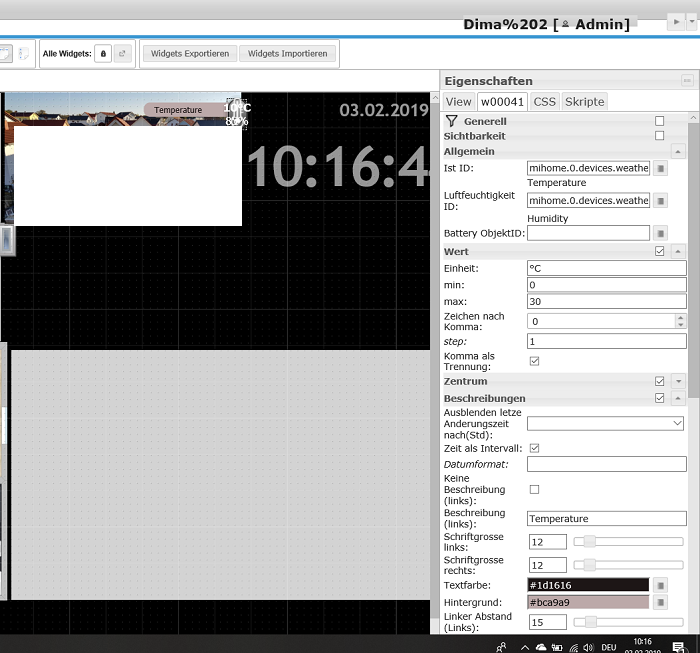Viewport: 700px width, 653px height.
Task: Open Ausblenden letzte Änderungszeit dropdown
Action: click(605, 423)
